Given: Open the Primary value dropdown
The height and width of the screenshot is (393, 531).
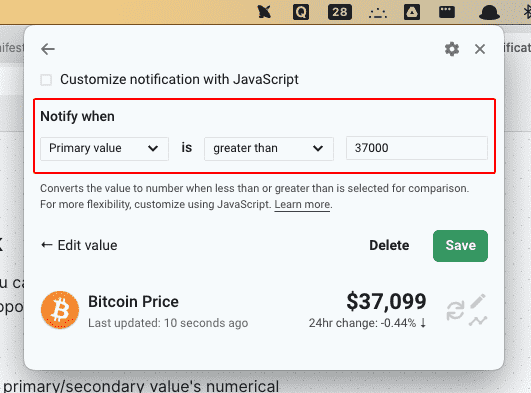Looking at the screenshot, I should [104, 148].
